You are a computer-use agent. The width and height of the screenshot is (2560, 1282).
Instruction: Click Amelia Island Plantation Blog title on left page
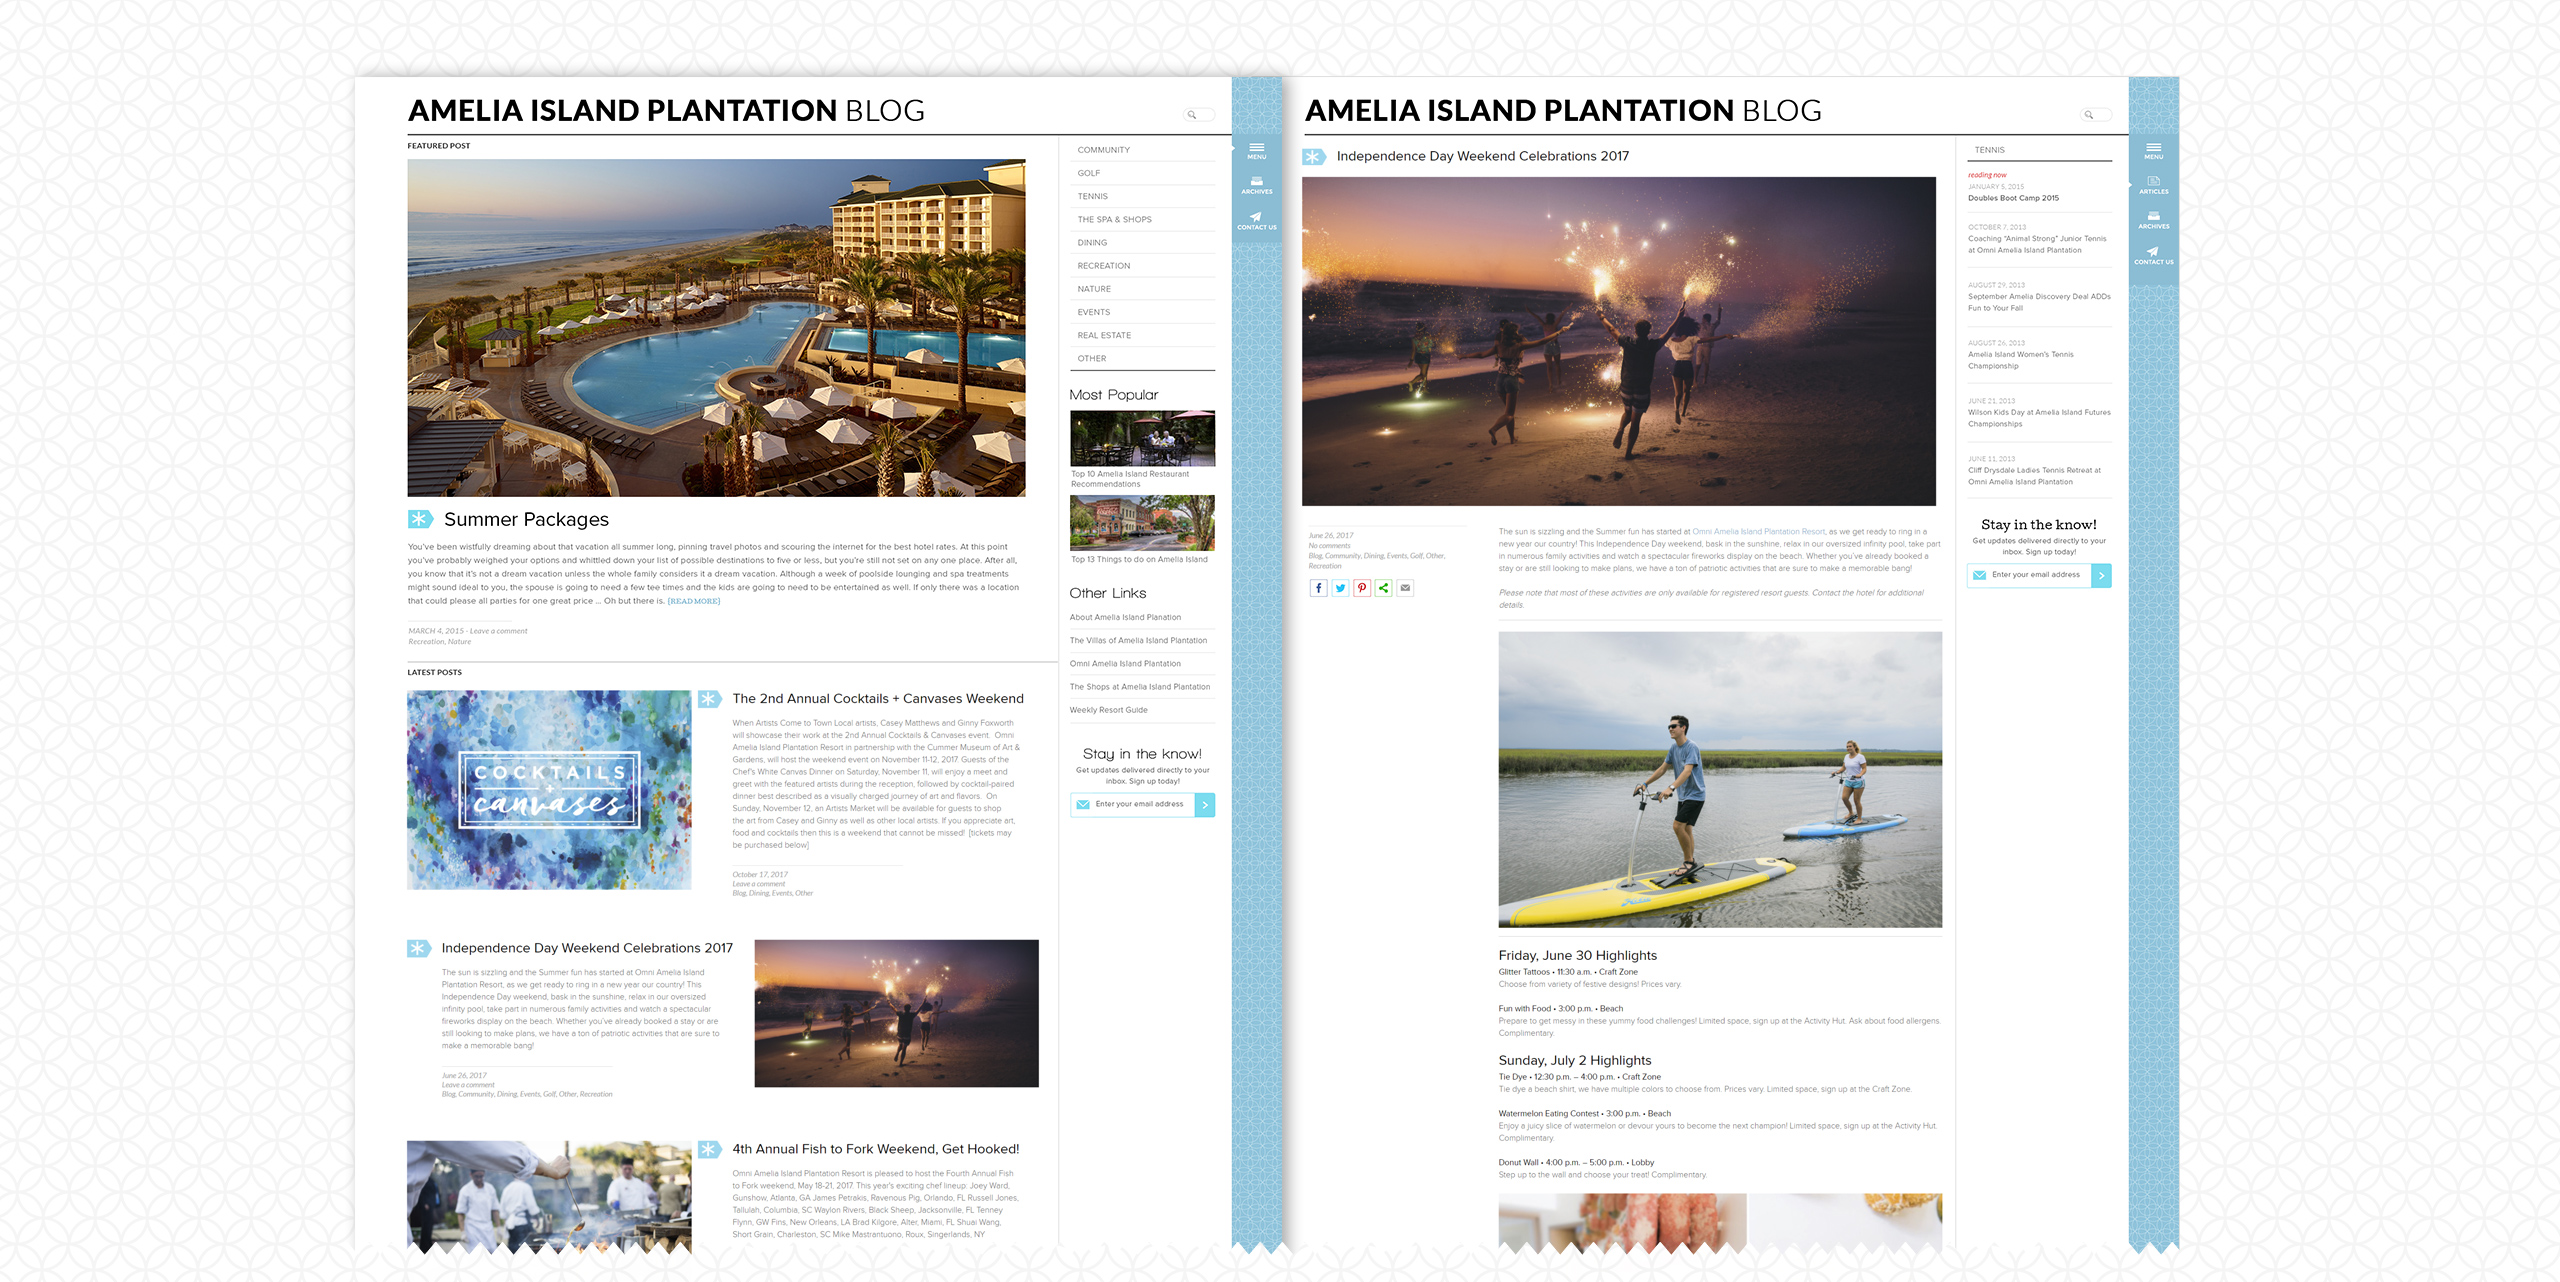click(666, 110)
